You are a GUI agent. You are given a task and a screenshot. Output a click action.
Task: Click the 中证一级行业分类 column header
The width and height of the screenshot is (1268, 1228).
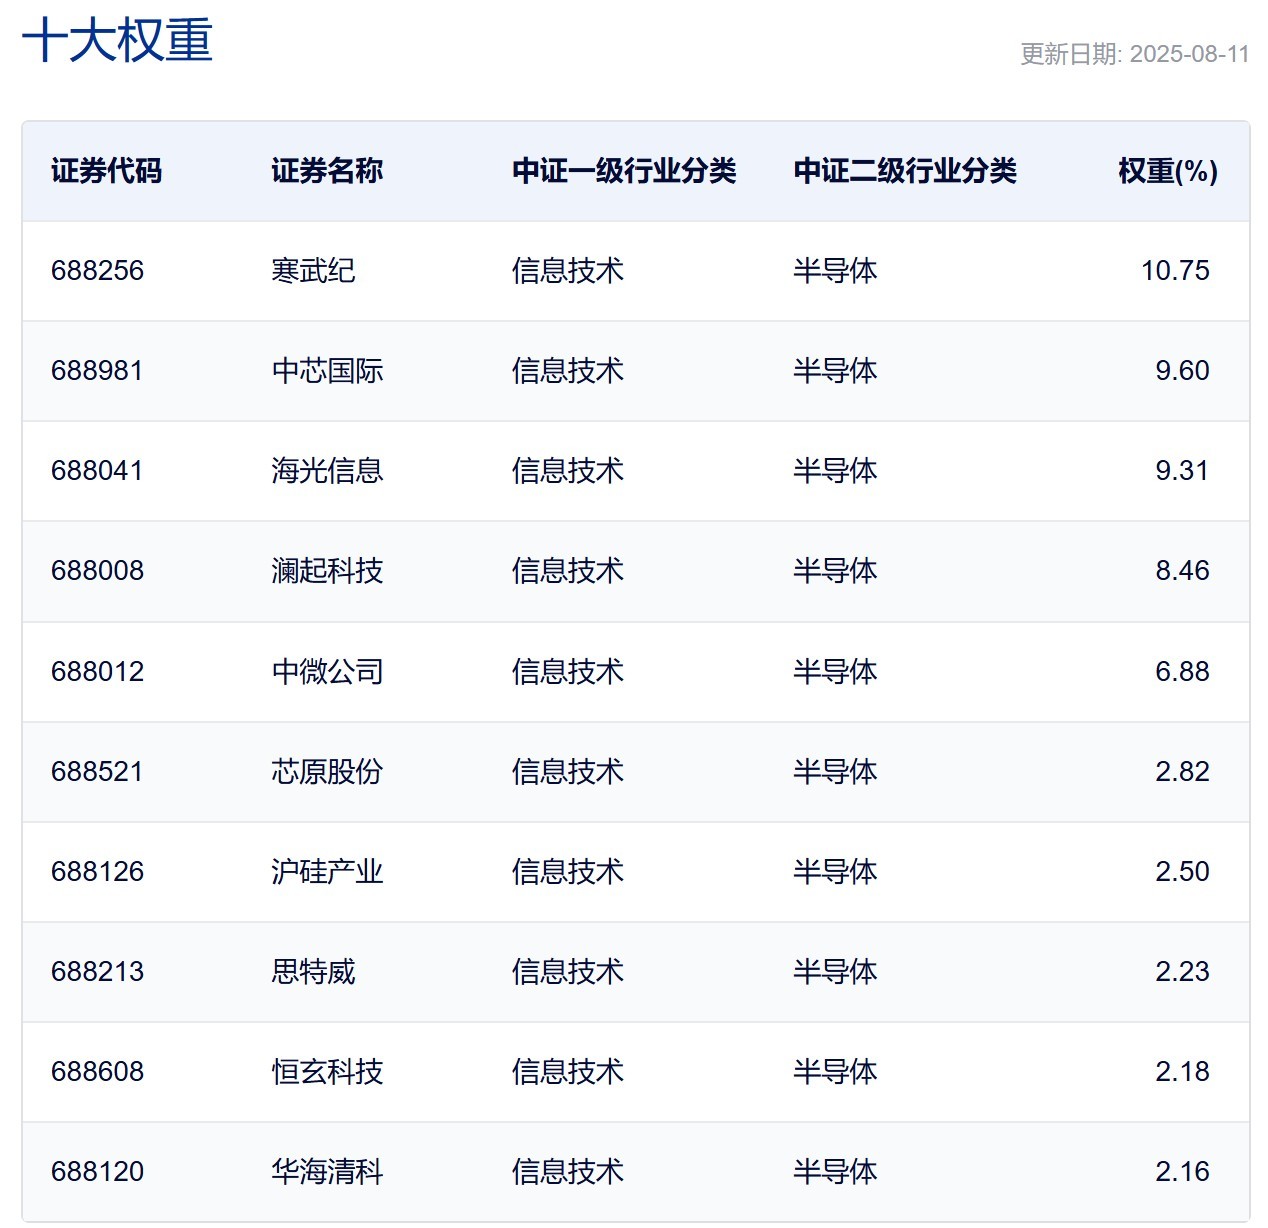(624, 171)
